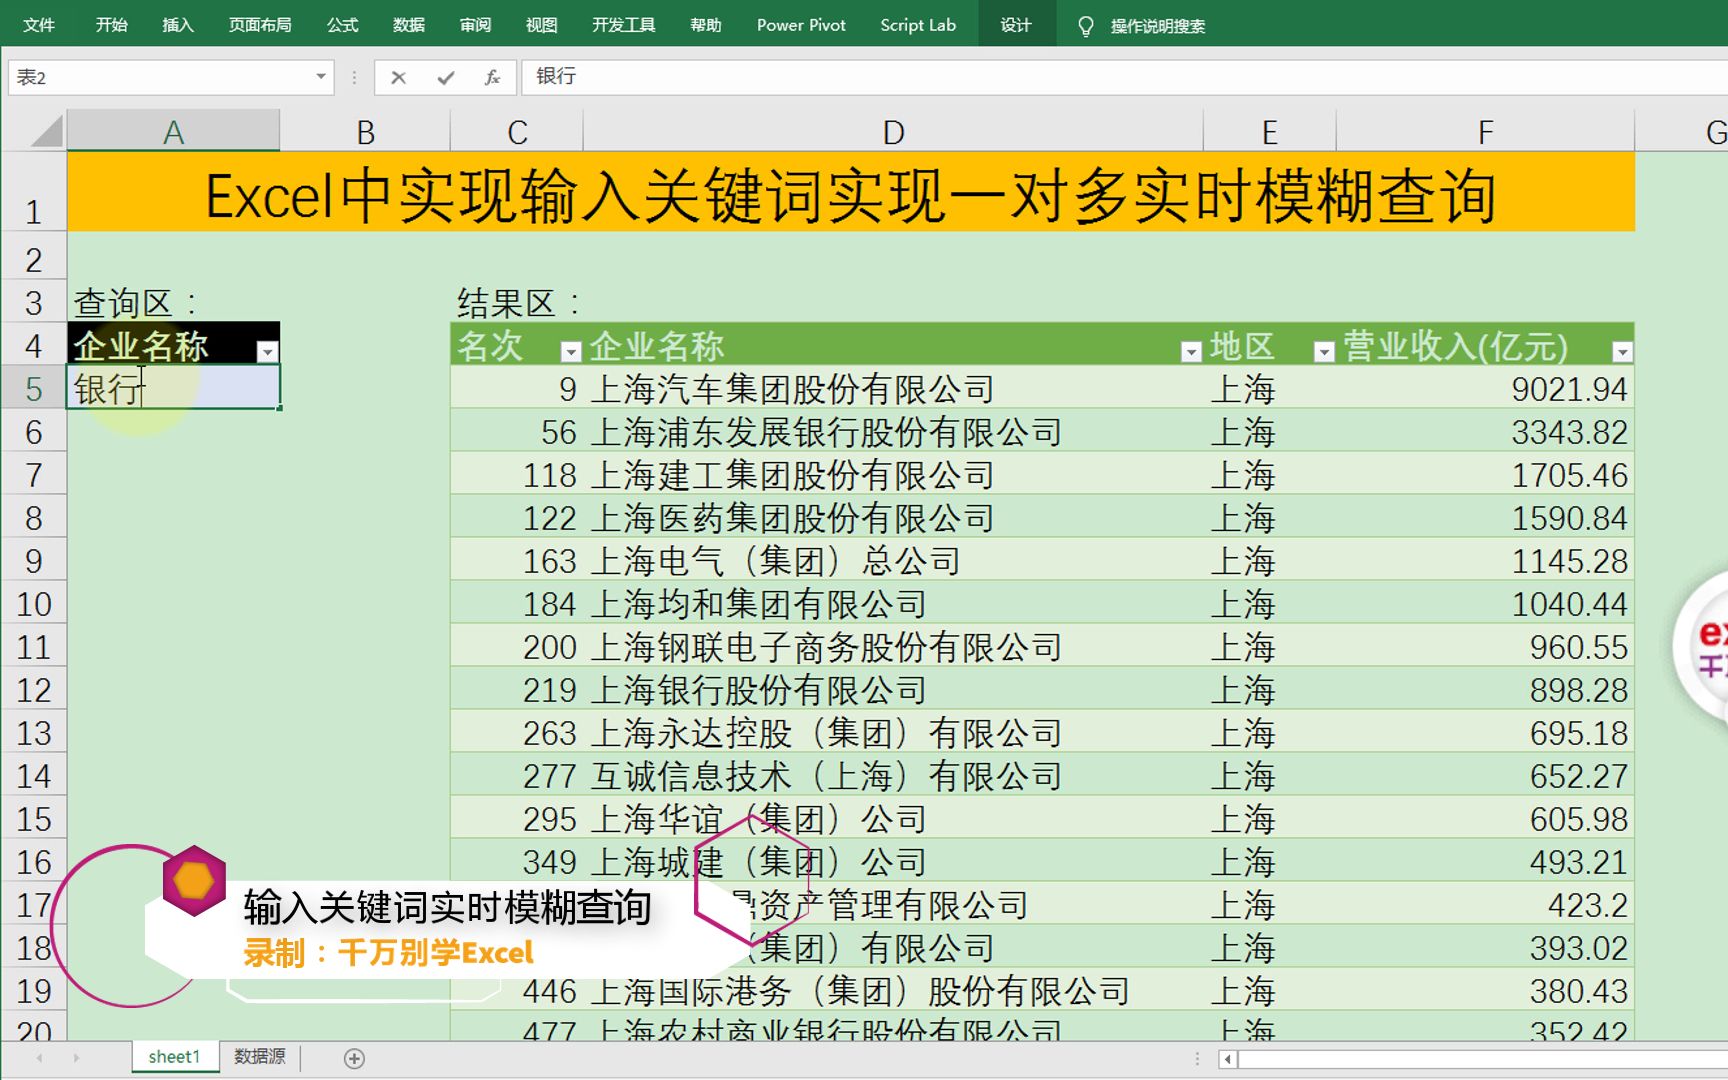Image resolution: width=1728 pixels, height=1080 pixels.
Task: Switch to the sheet1 worksheet tab
Action: [x=174, y=1057]
